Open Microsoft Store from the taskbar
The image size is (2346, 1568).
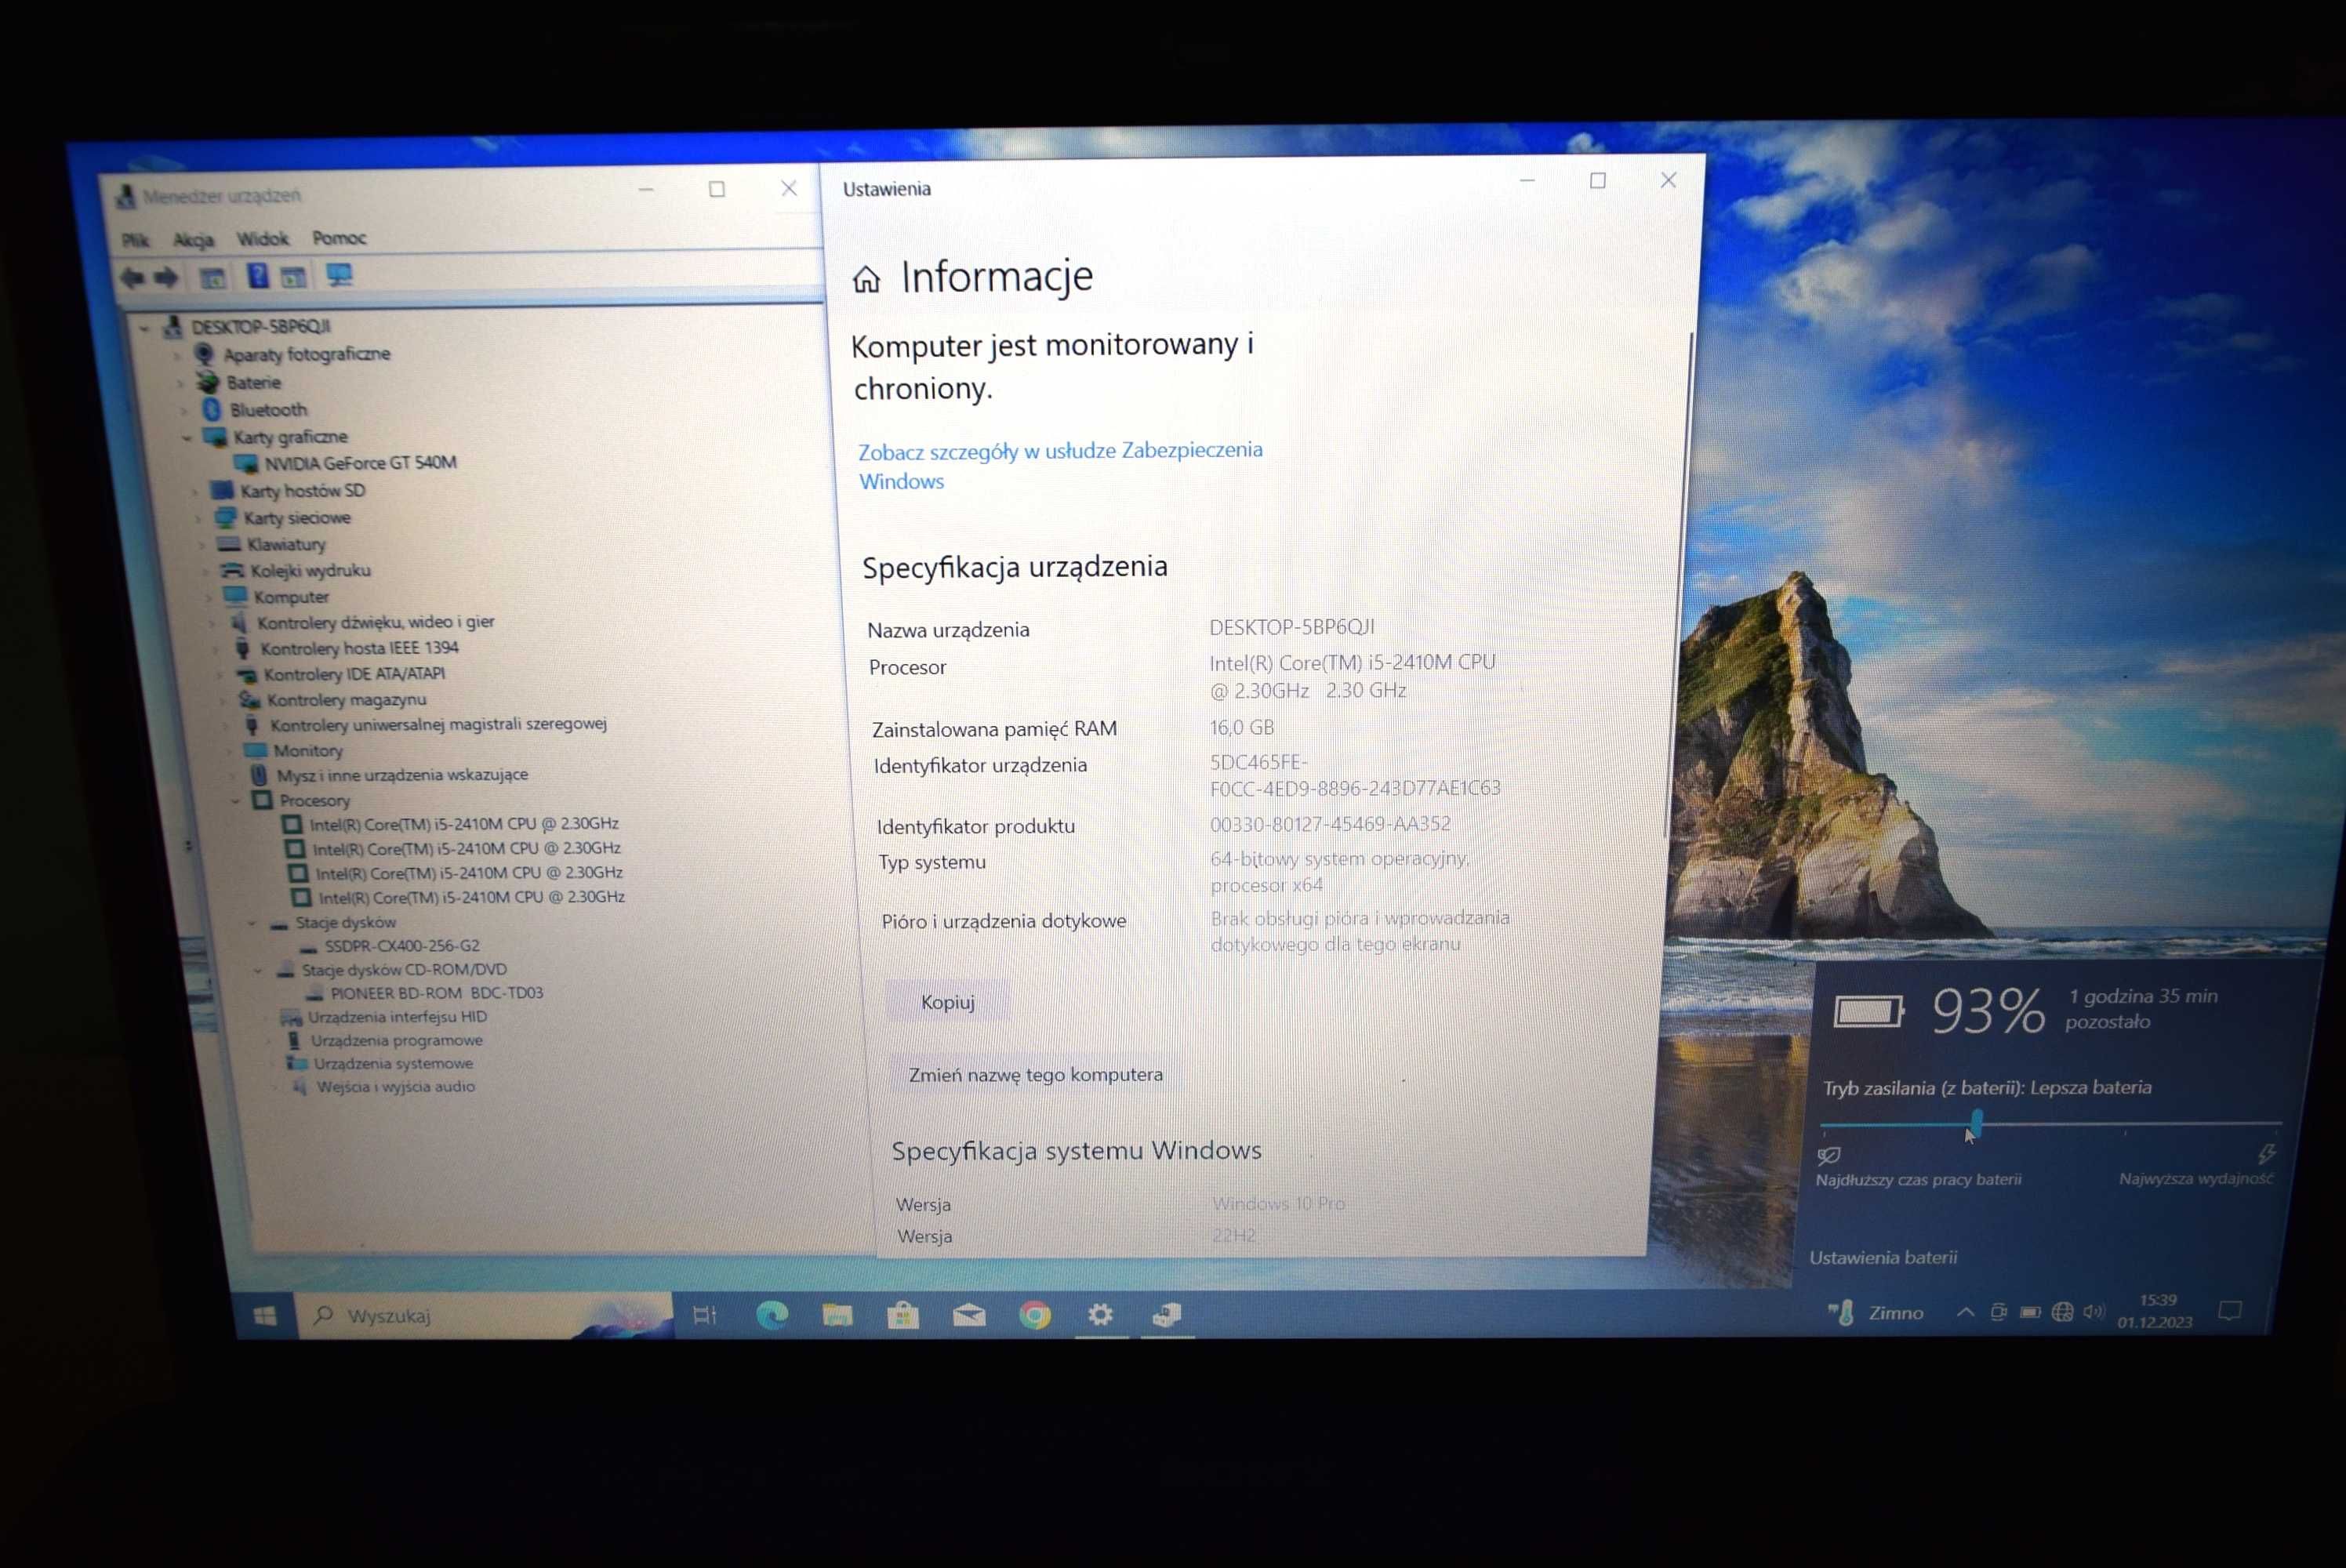coord(903,1315)
